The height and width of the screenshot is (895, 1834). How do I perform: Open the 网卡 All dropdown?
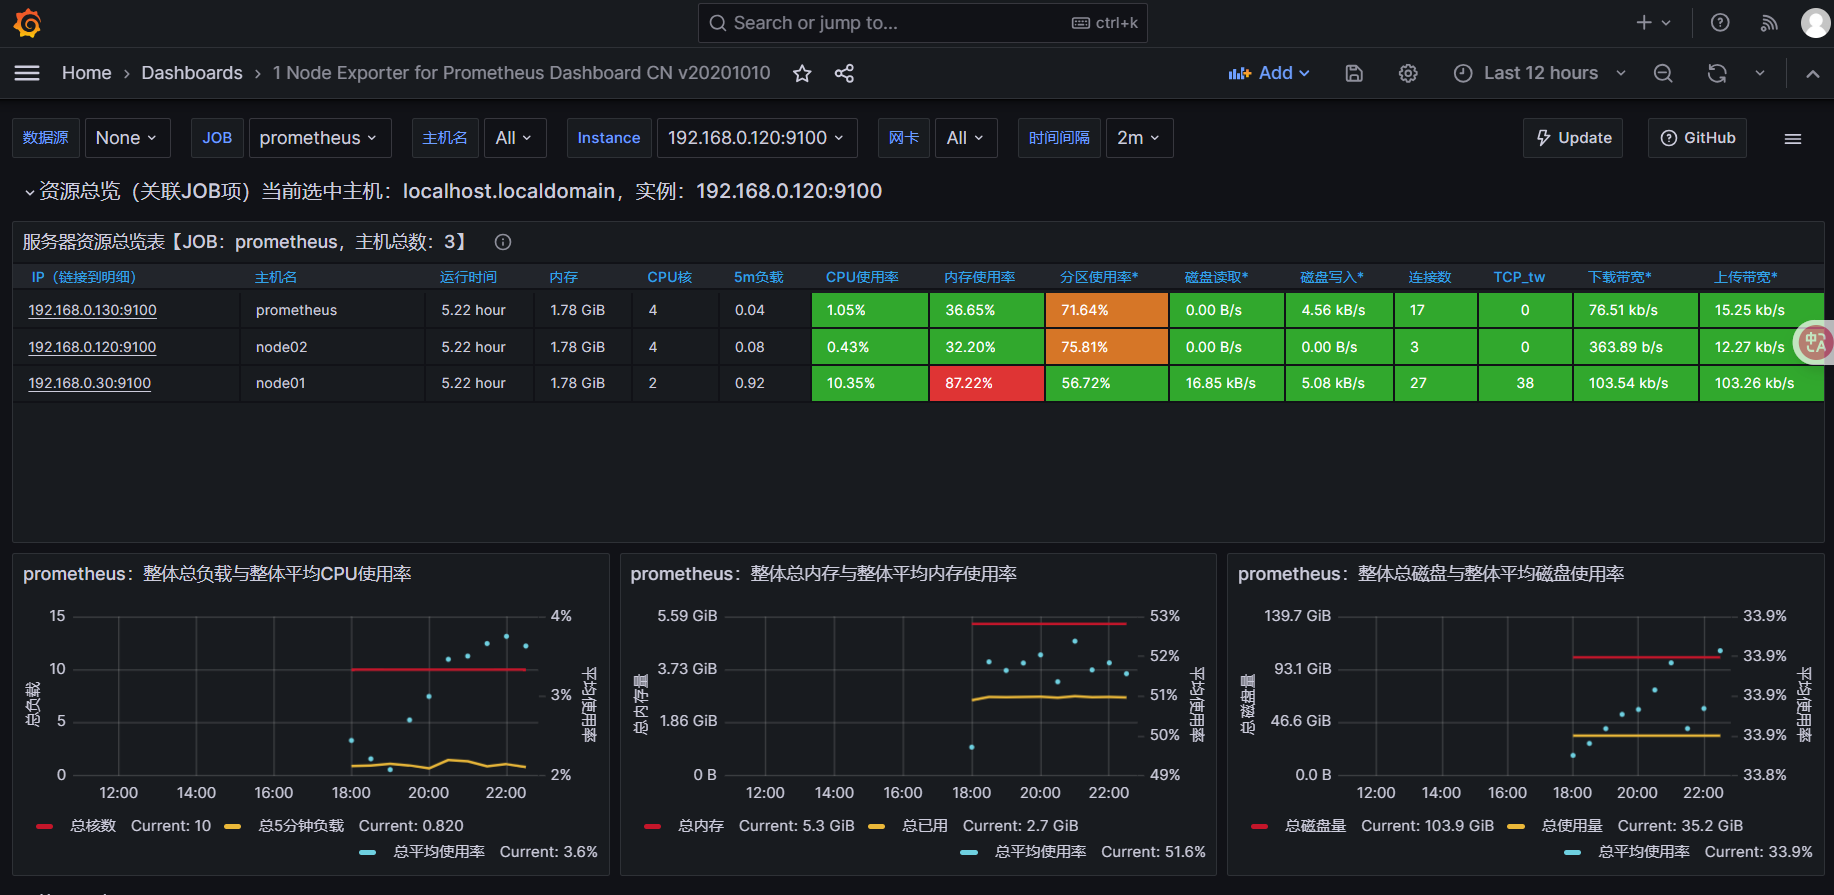point(966,138)
